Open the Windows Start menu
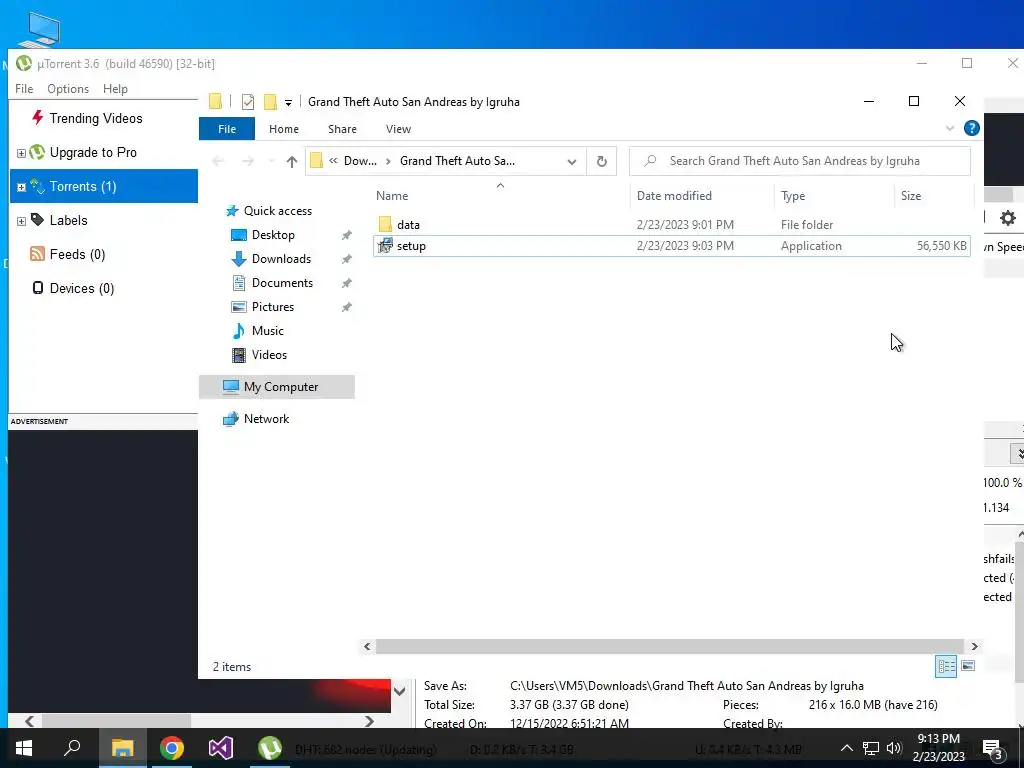 [x=24, y=748]
